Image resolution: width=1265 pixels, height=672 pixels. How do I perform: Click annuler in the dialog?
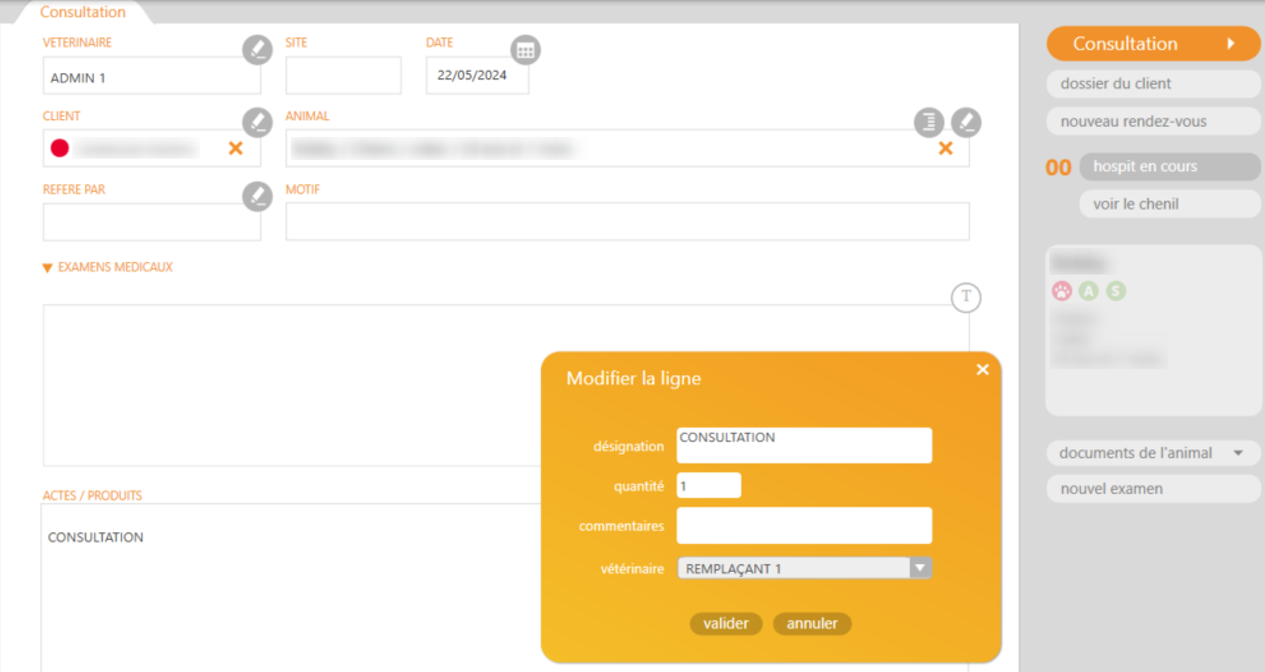[812, 623]
